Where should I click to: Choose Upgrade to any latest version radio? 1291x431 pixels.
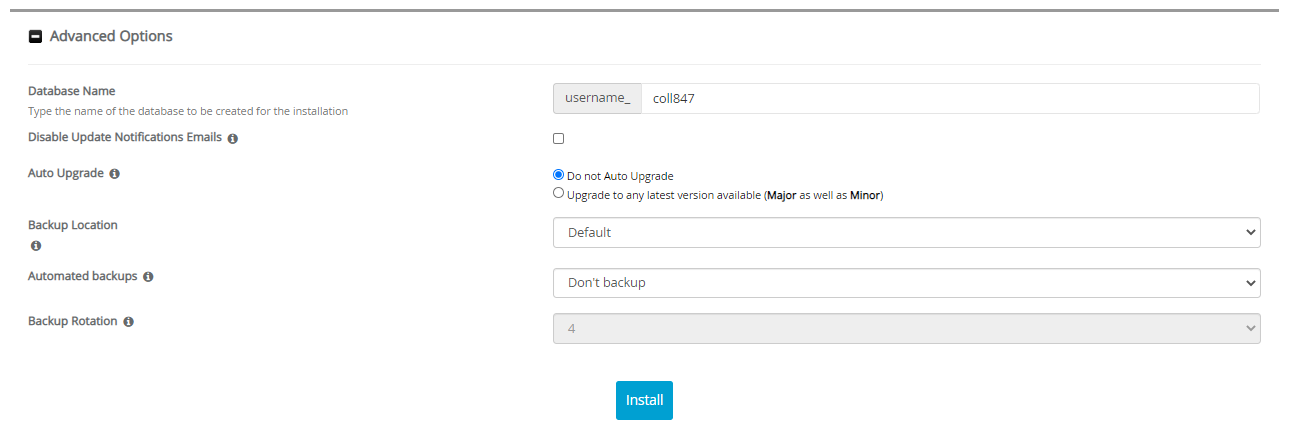pos(559,194)
